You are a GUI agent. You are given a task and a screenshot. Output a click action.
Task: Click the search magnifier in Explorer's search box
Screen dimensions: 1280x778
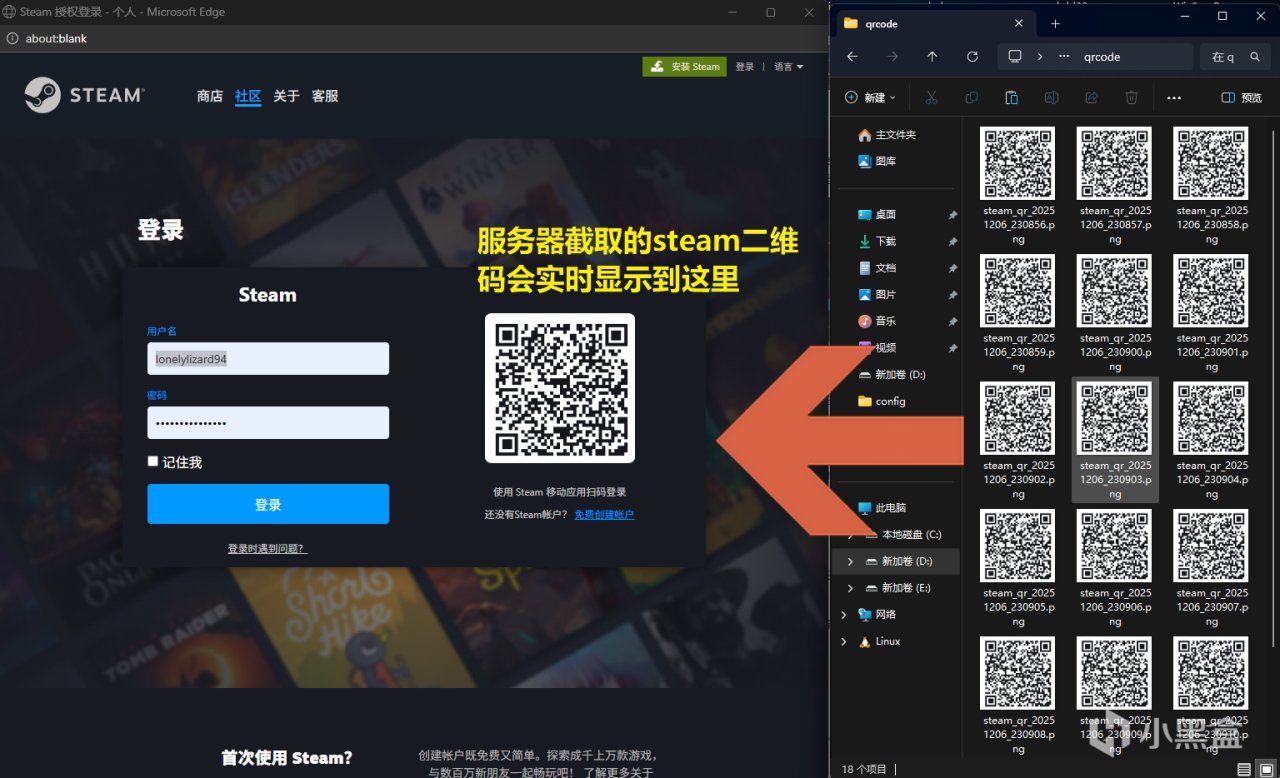[x=1255, y=57]
